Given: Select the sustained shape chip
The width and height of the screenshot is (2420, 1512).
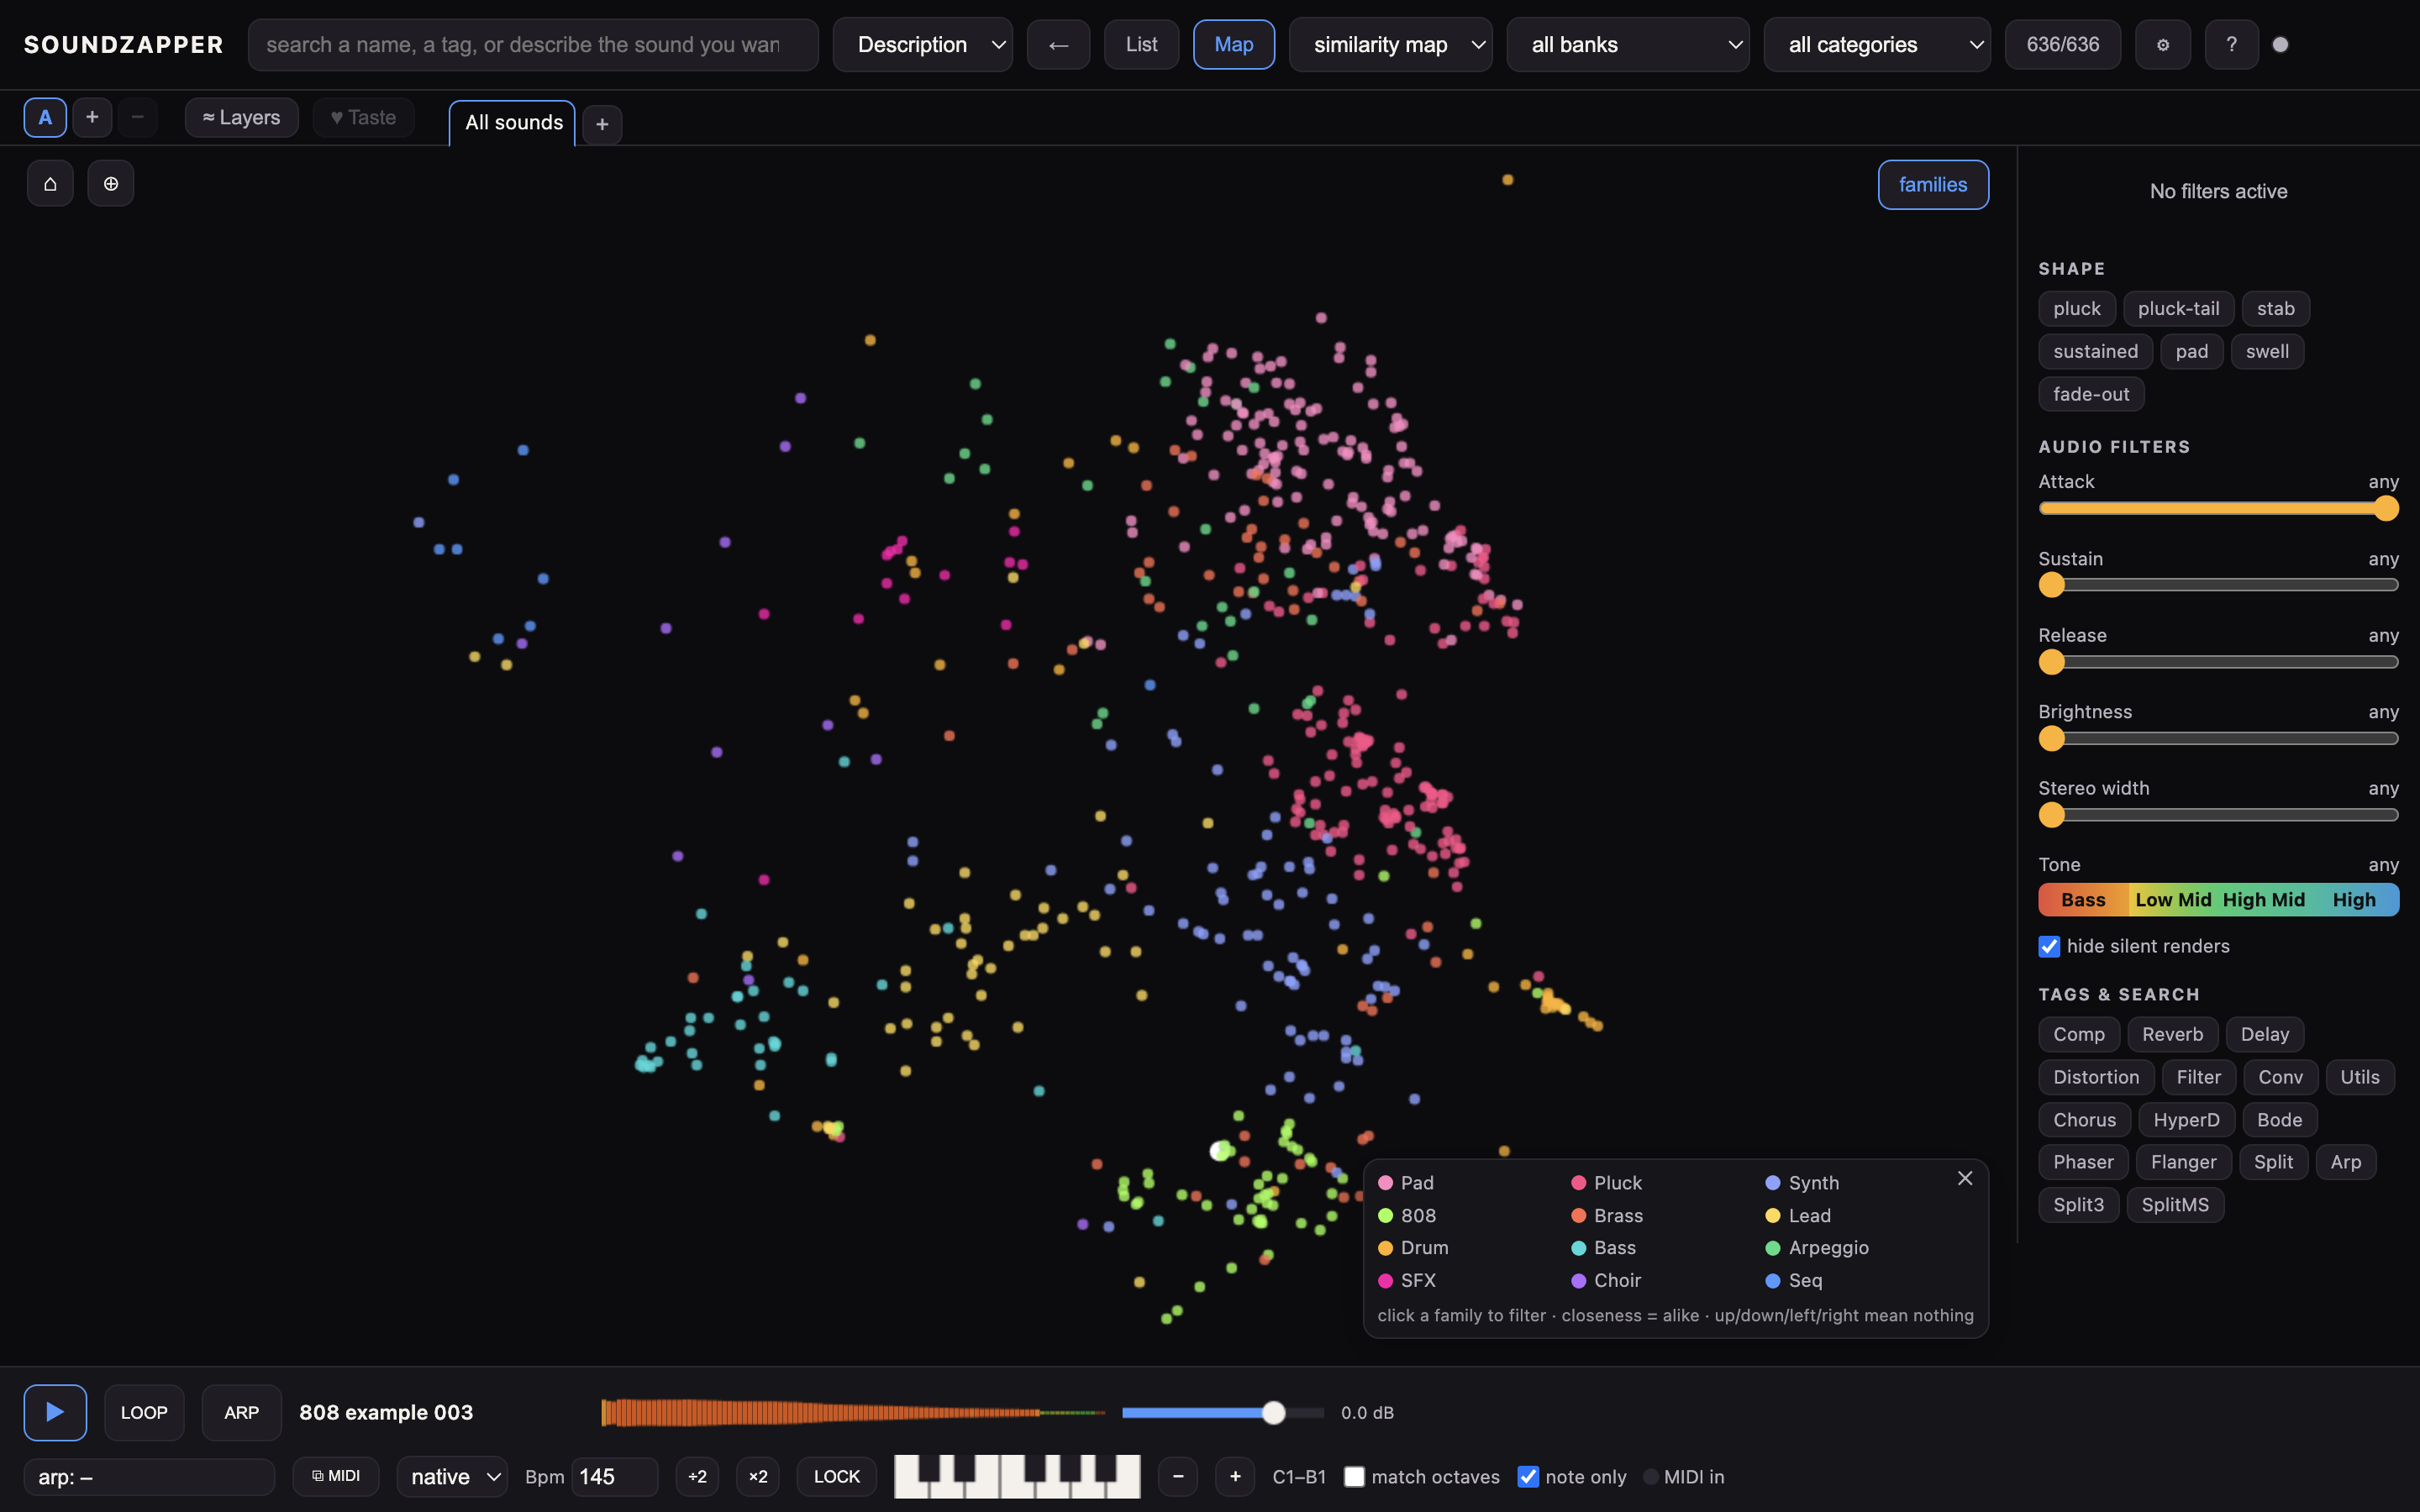Looking at the screenshot, I should [x=2095, y=351].
